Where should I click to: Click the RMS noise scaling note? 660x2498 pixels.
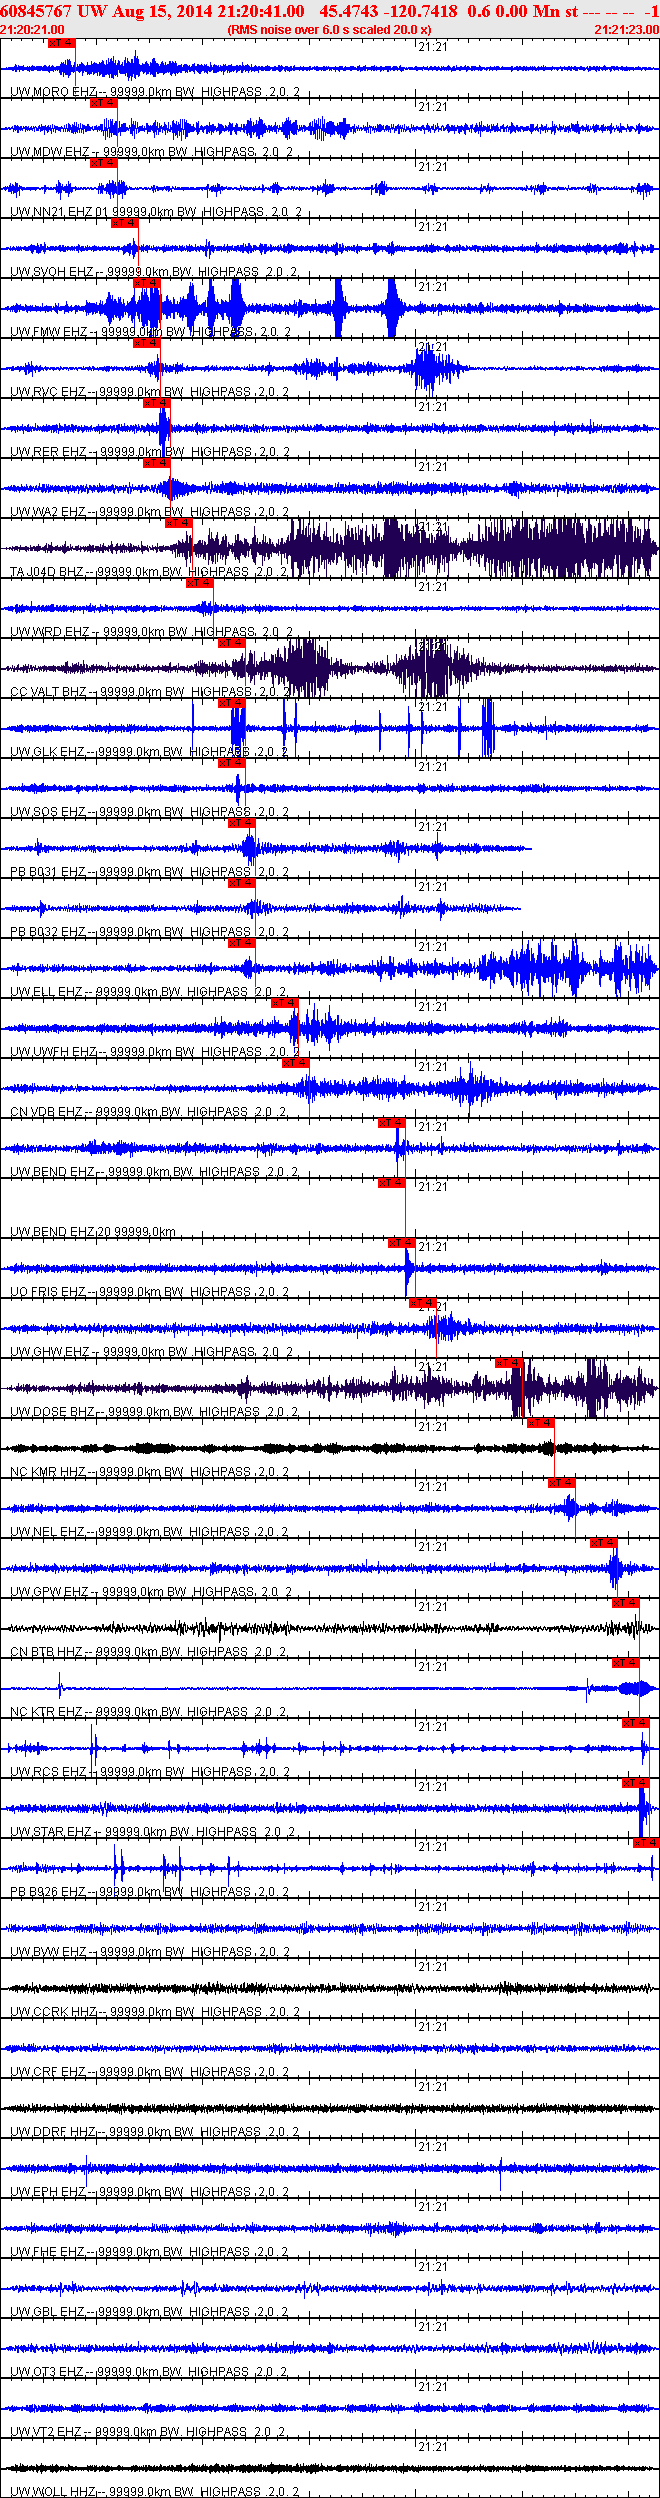[x=330, y=30]
